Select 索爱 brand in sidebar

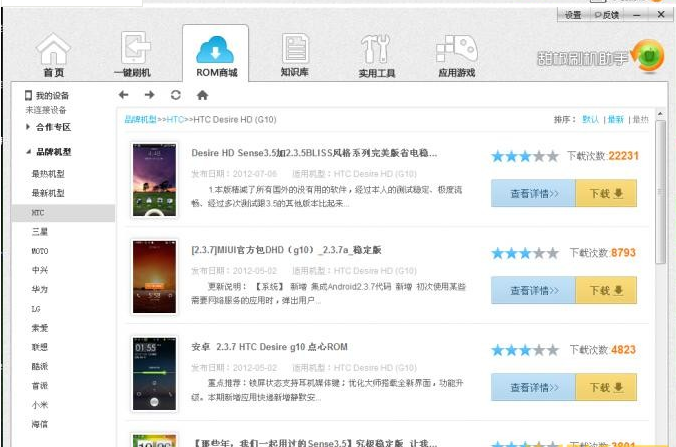pos(40,328)
